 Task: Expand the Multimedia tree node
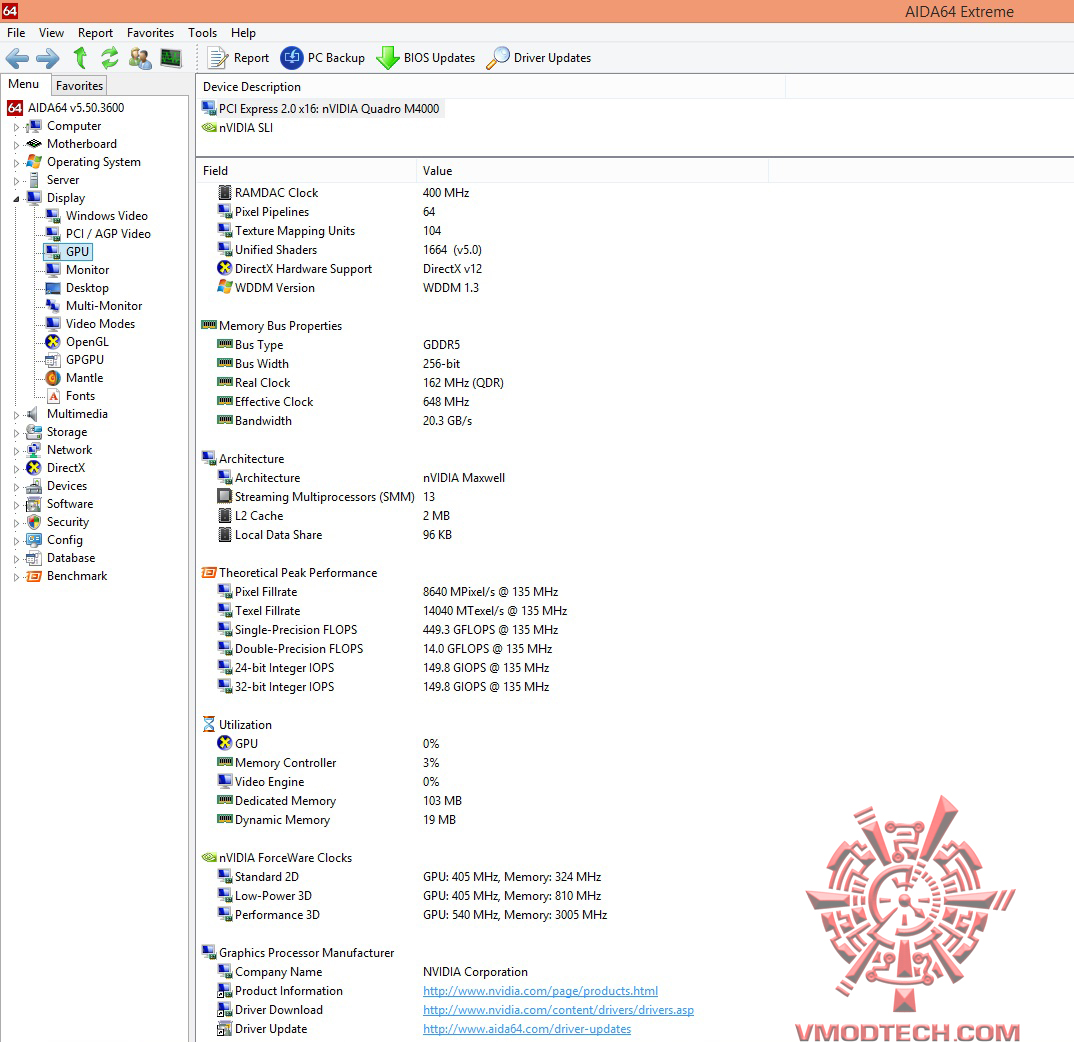coord(16,414)
